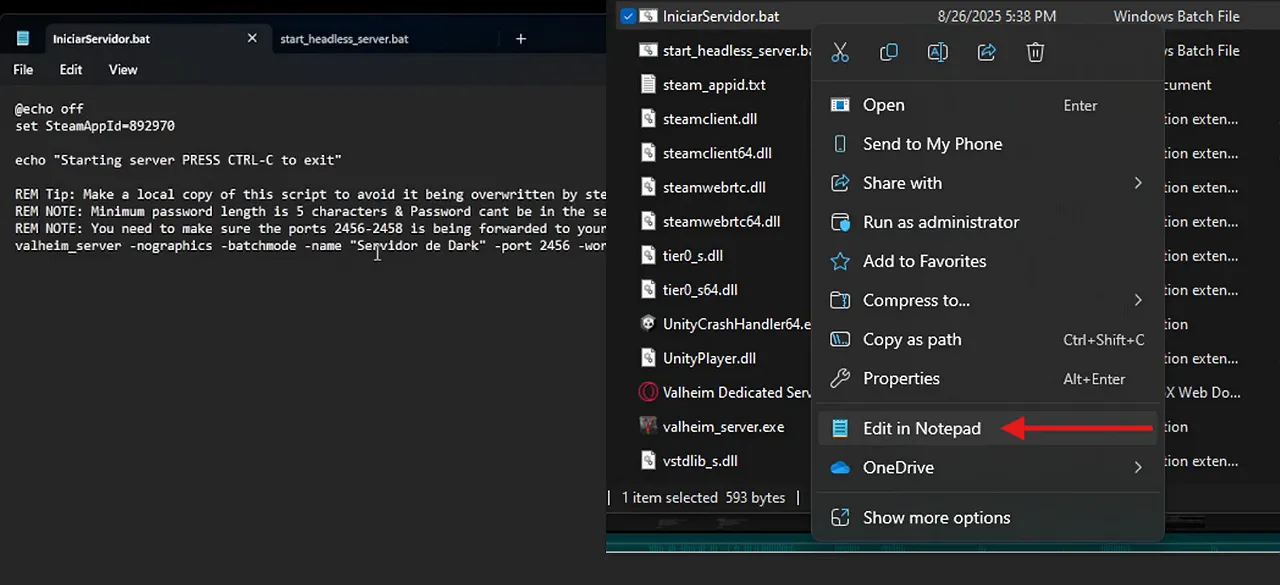Click Show more options

[936, 517]
